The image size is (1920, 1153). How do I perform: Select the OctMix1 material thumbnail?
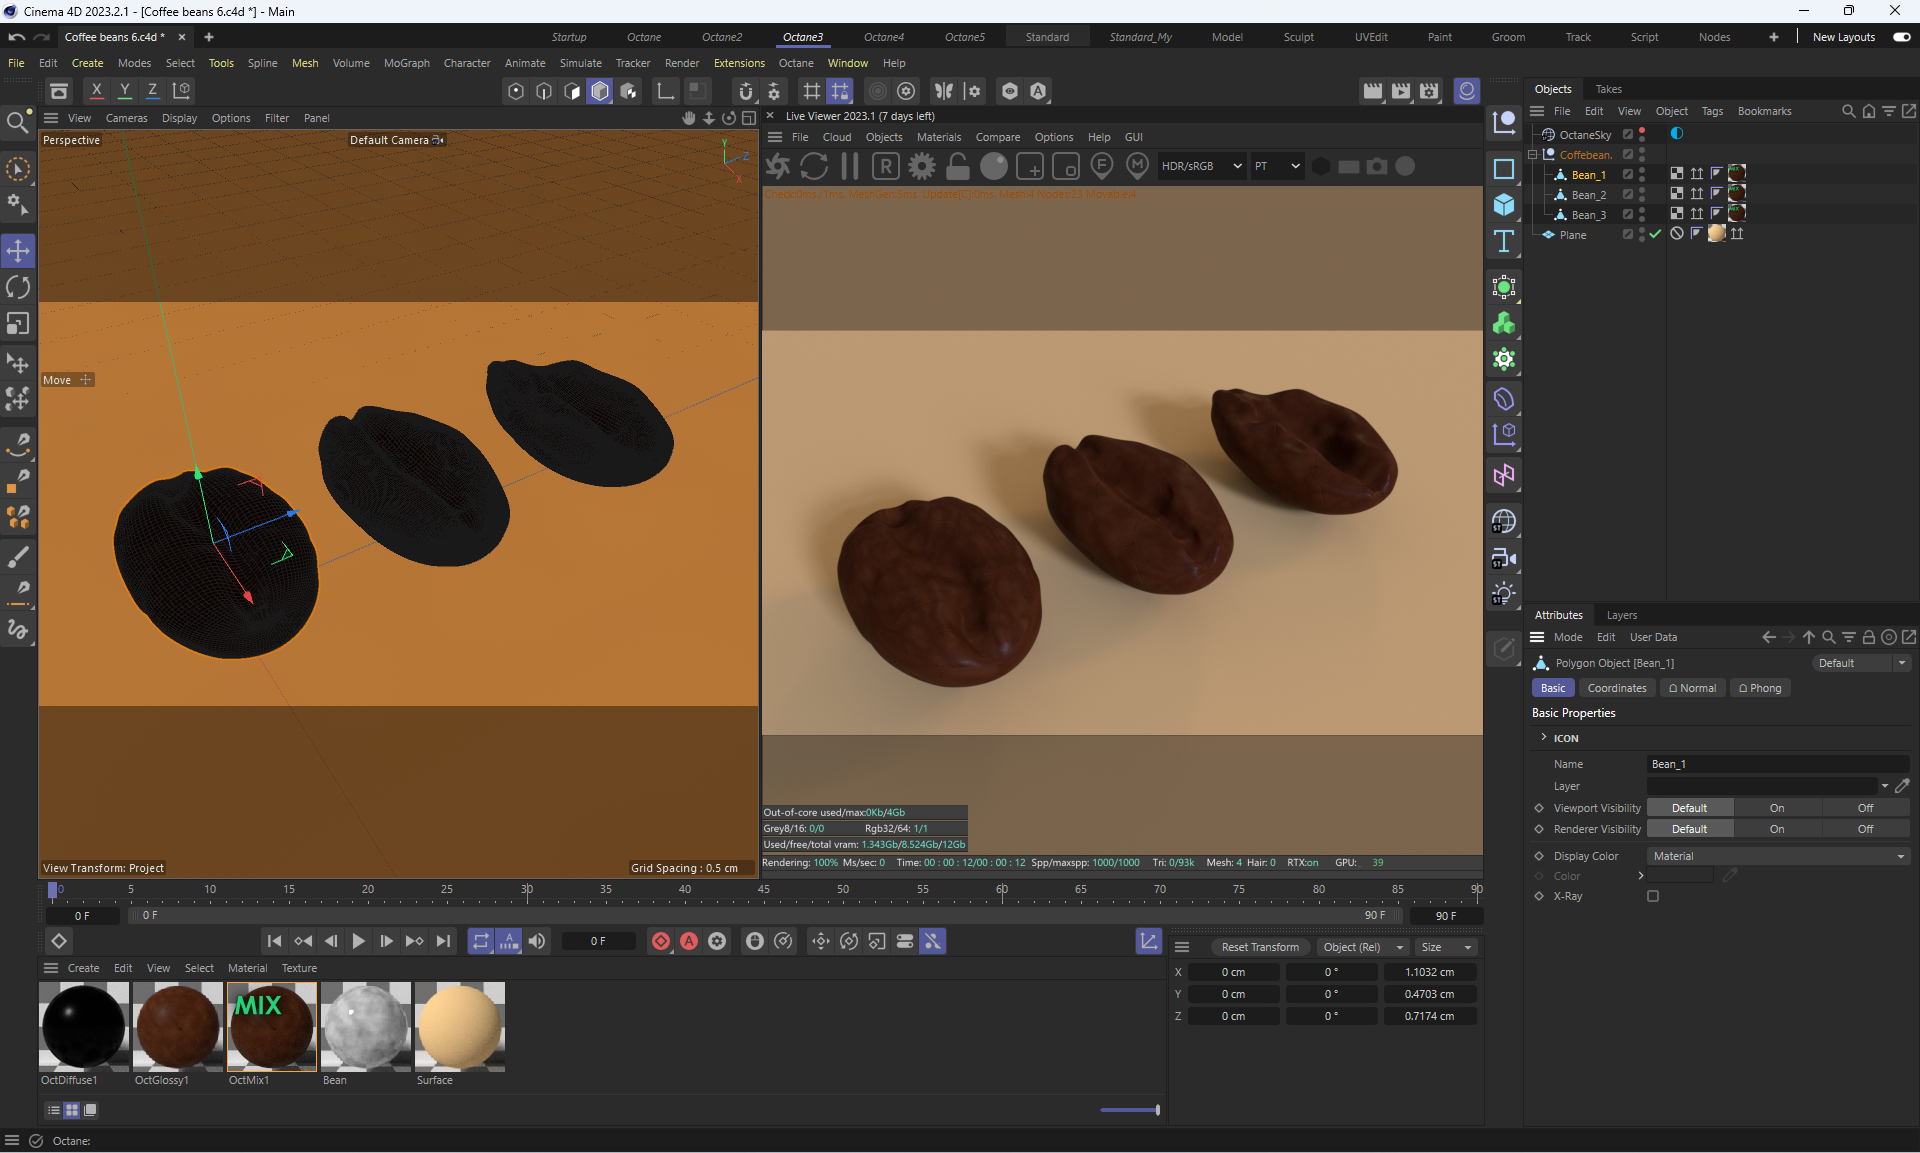[x=271, y=1027]
